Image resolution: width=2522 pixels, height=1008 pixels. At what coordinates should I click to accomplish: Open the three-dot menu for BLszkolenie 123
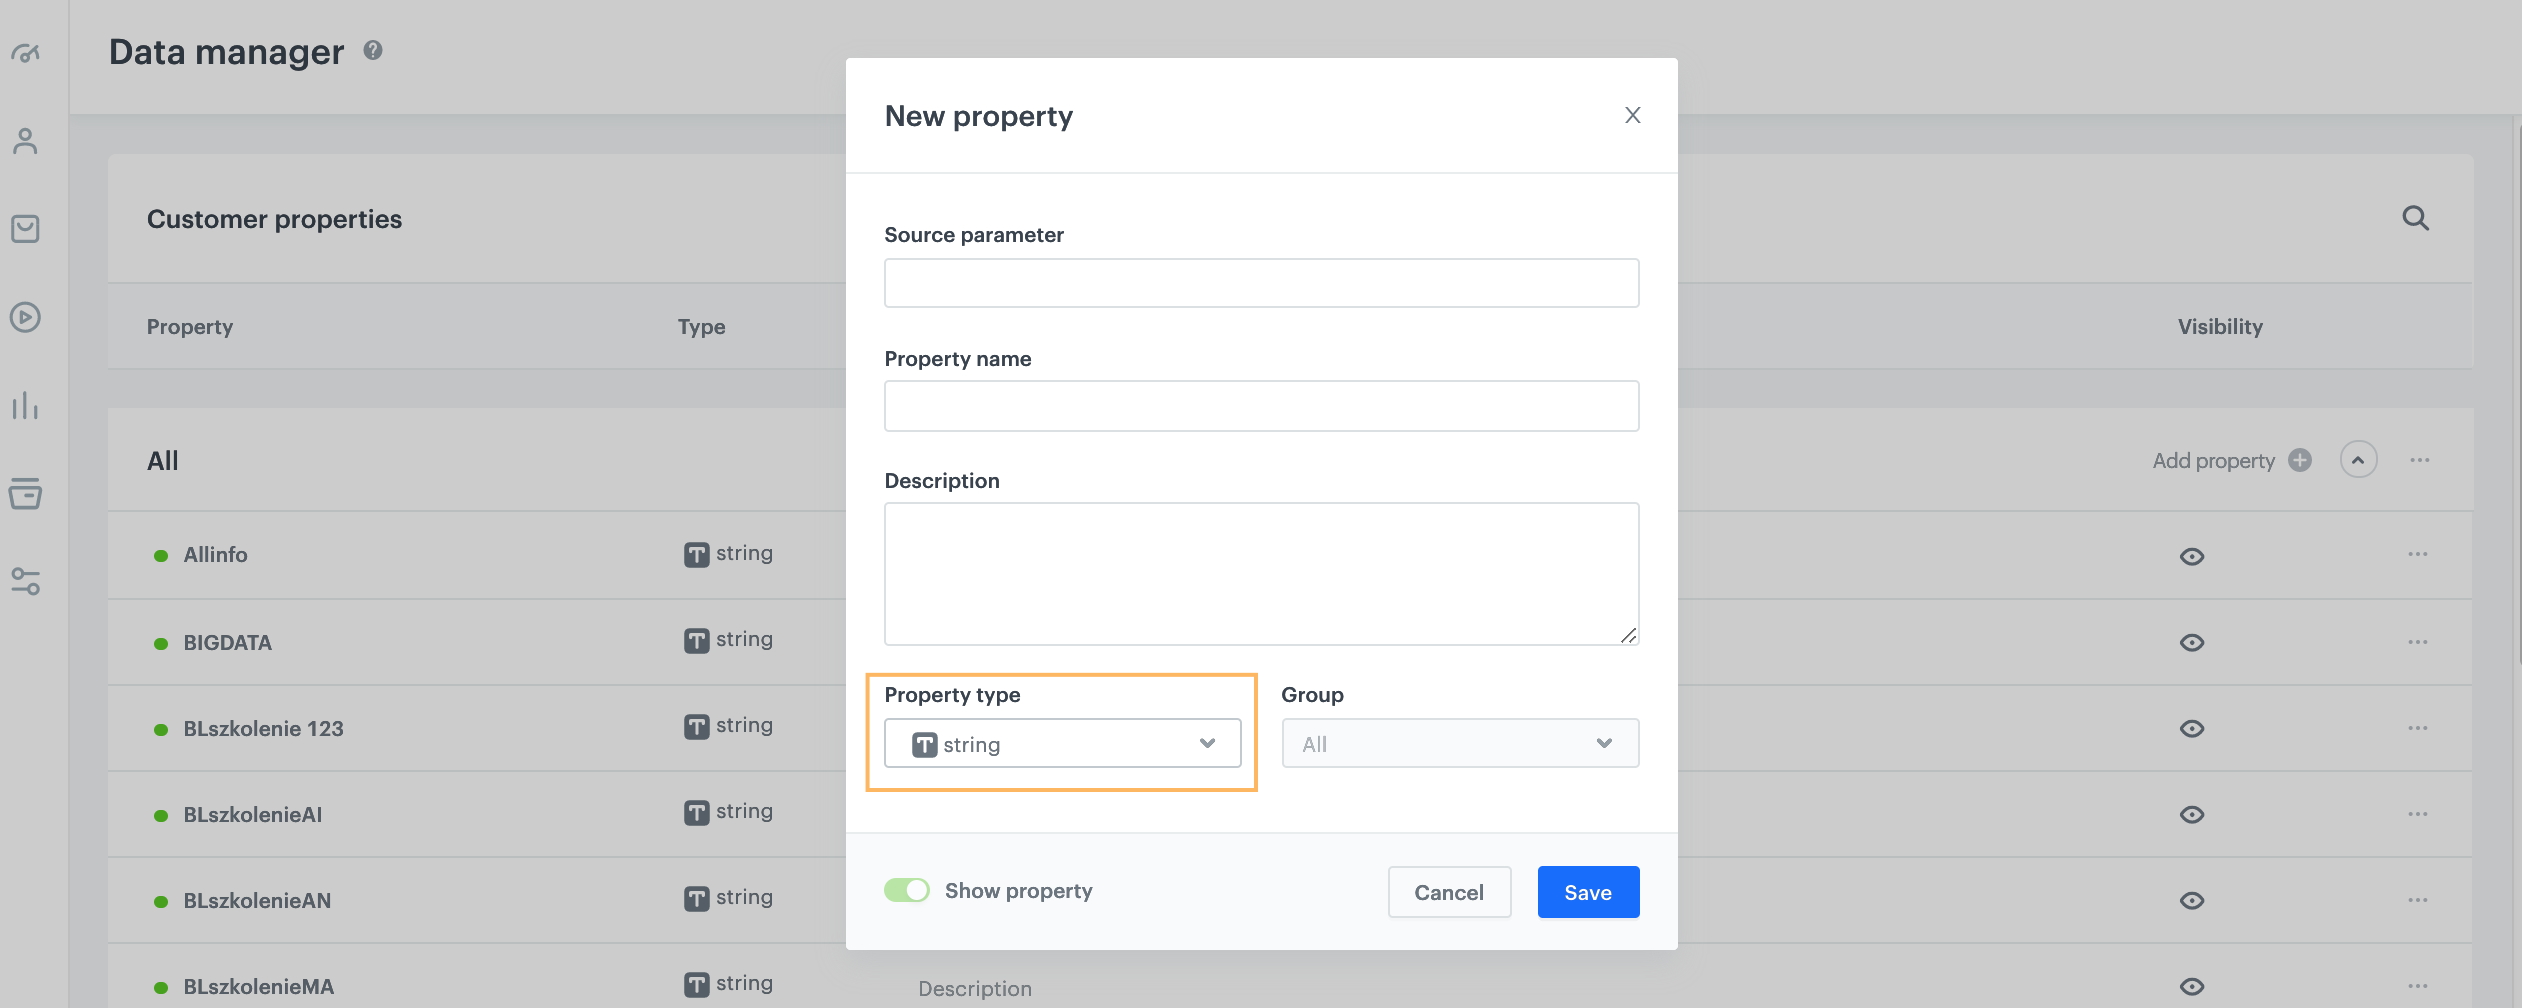pos(2417,728)
